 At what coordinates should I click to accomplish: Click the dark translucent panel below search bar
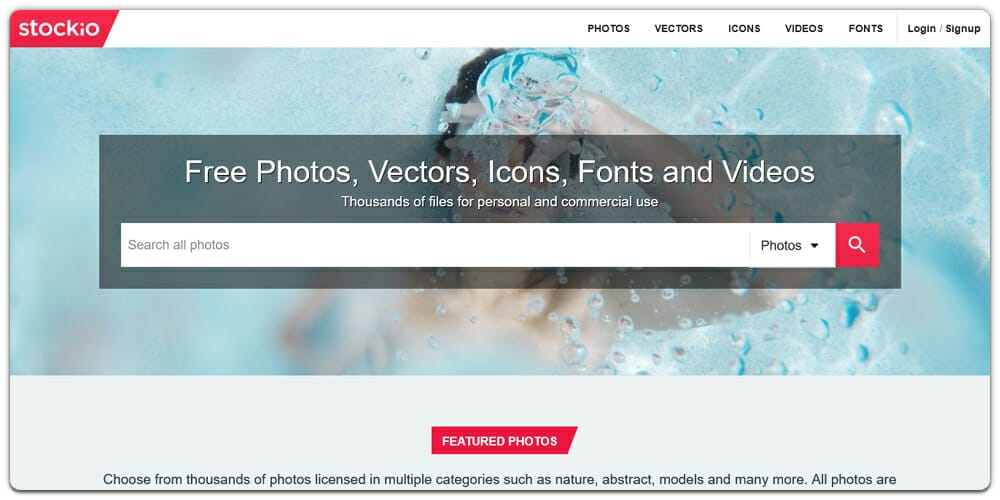(499, 278)
